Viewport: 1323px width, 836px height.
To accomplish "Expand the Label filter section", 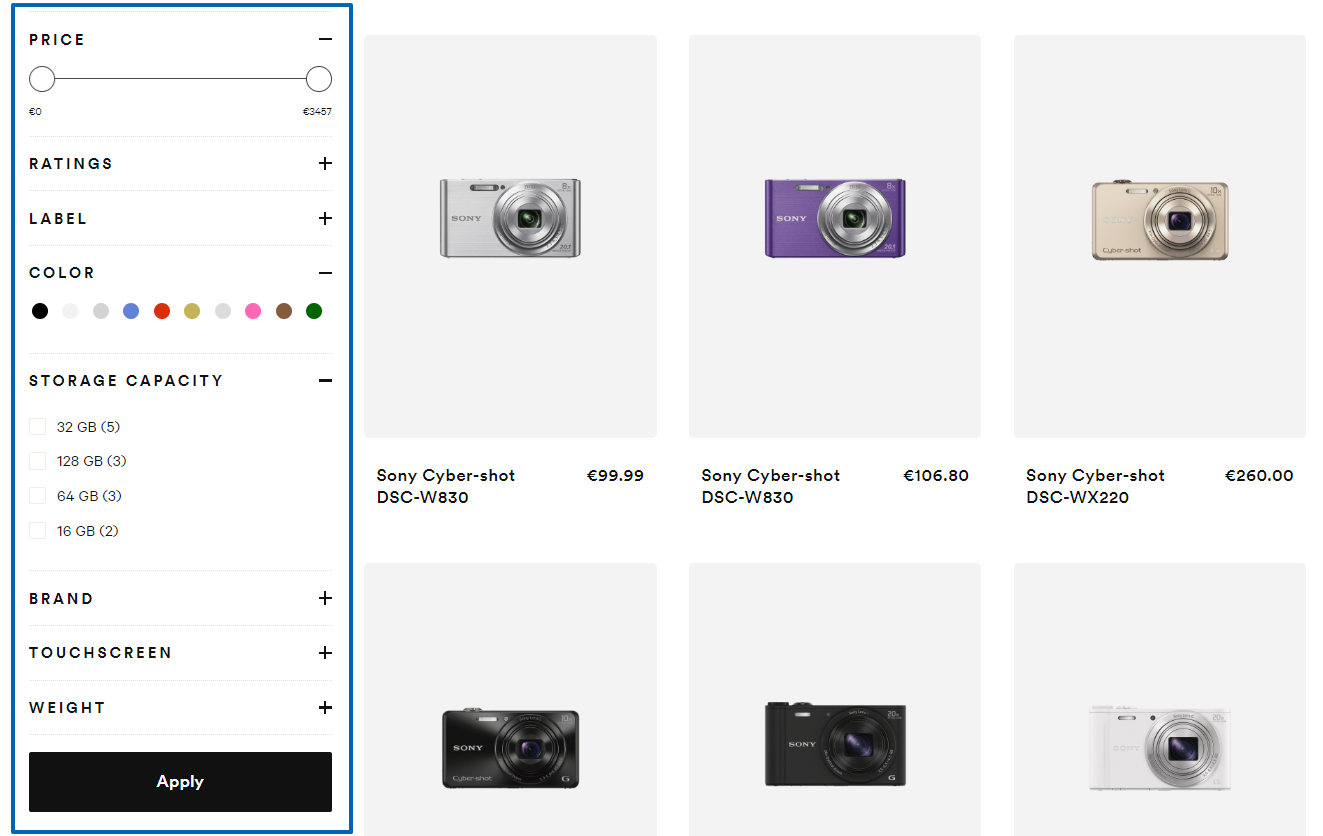I will pos(325,218).
